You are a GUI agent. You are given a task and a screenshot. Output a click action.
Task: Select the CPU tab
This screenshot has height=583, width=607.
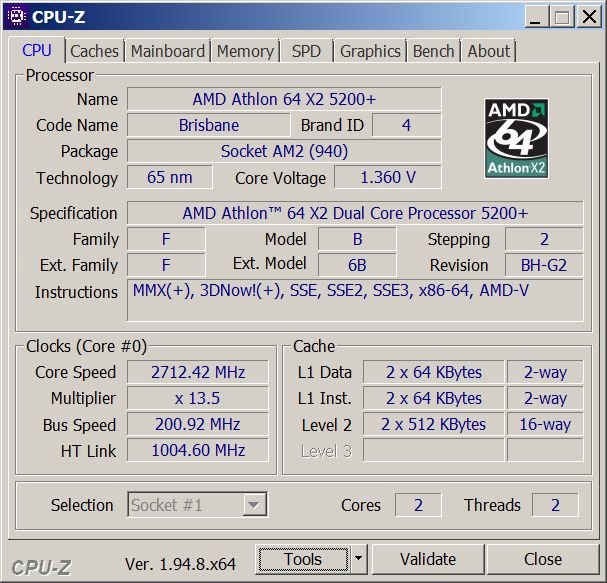point(37,50)
